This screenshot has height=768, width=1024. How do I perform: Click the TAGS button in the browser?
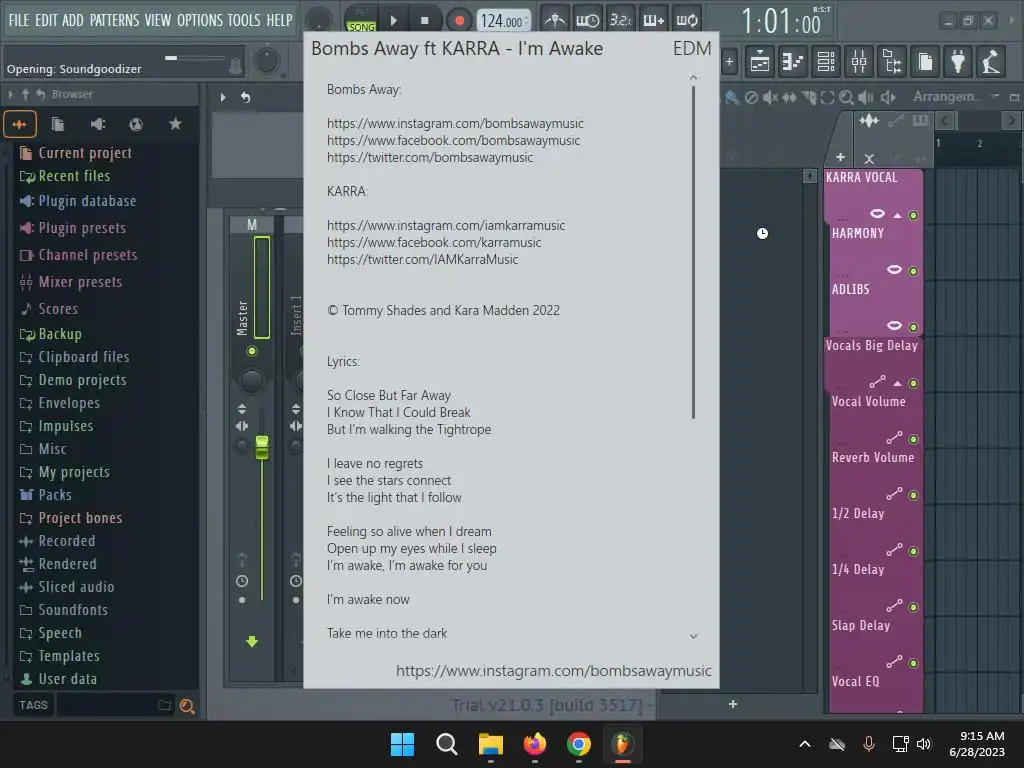33,705
